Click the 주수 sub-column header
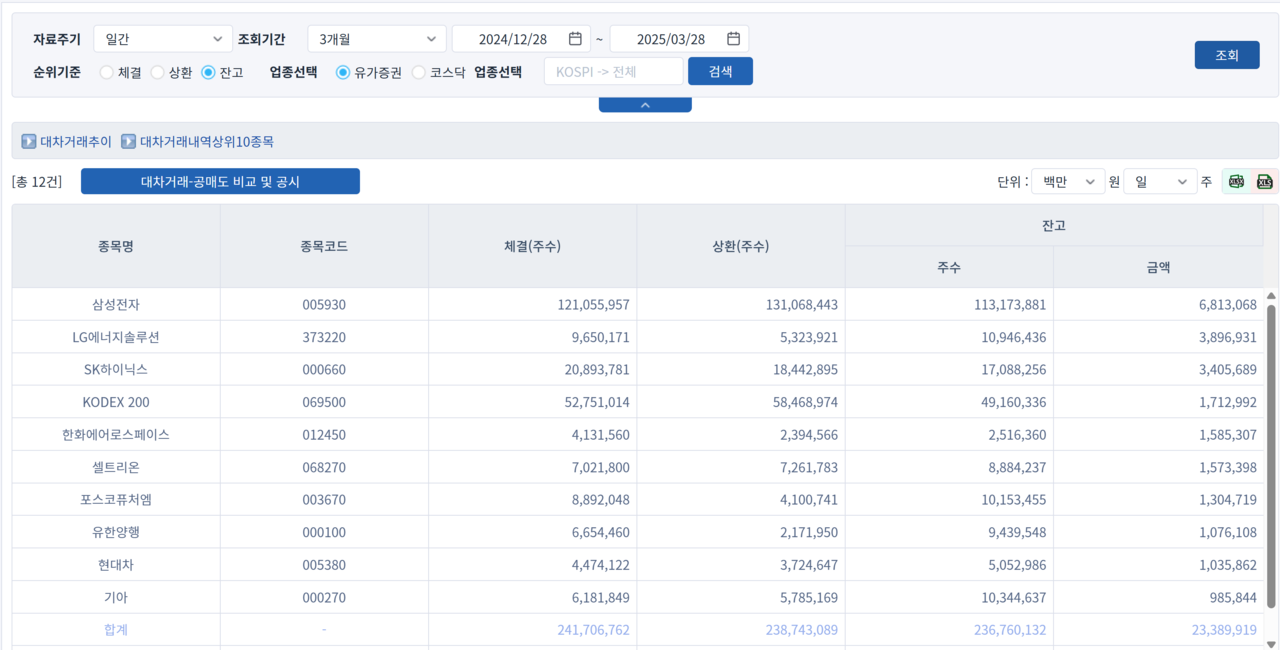 (949, 267)
